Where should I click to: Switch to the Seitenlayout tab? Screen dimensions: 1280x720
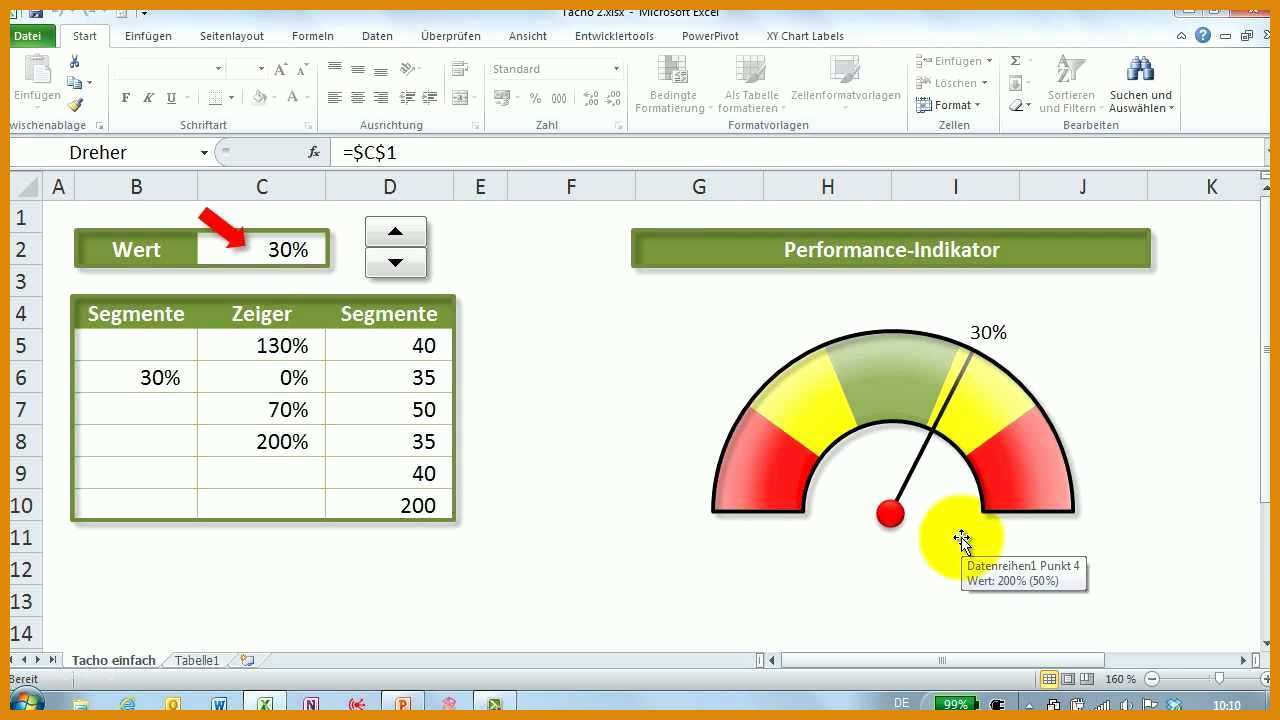[232, 36]
